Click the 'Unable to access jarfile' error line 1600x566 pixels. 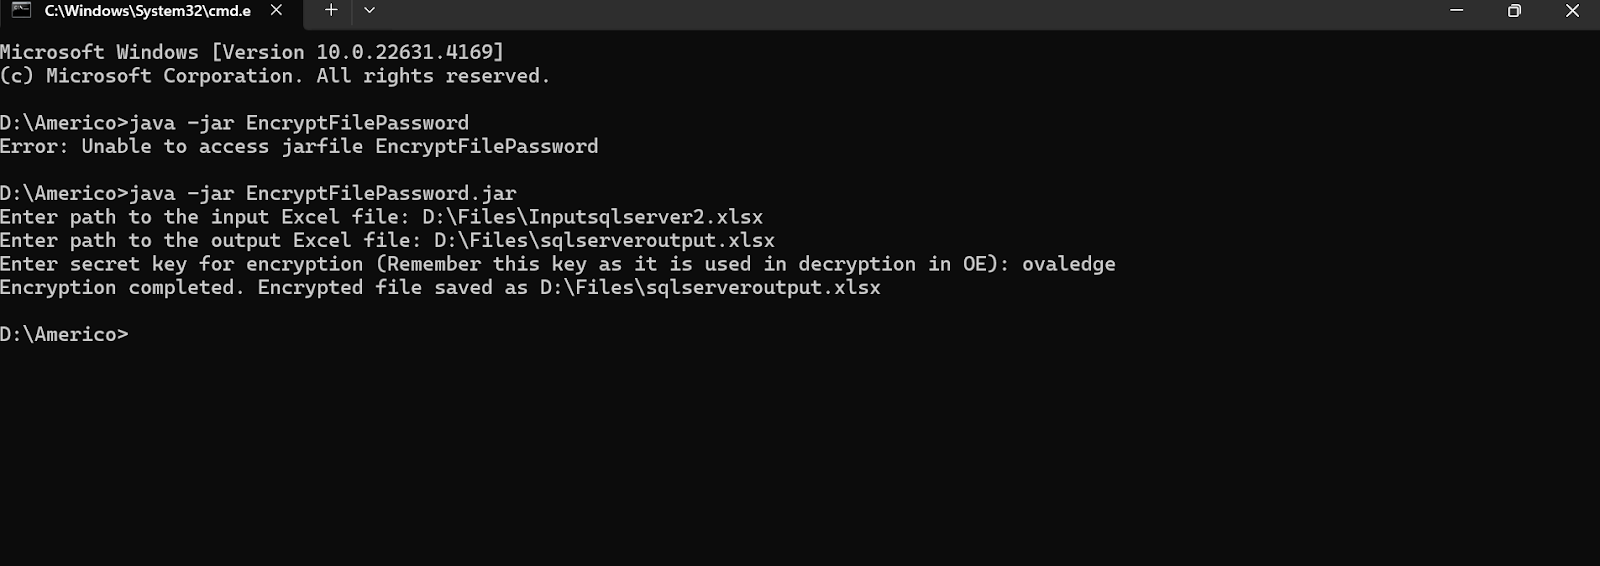pos(299,146)
